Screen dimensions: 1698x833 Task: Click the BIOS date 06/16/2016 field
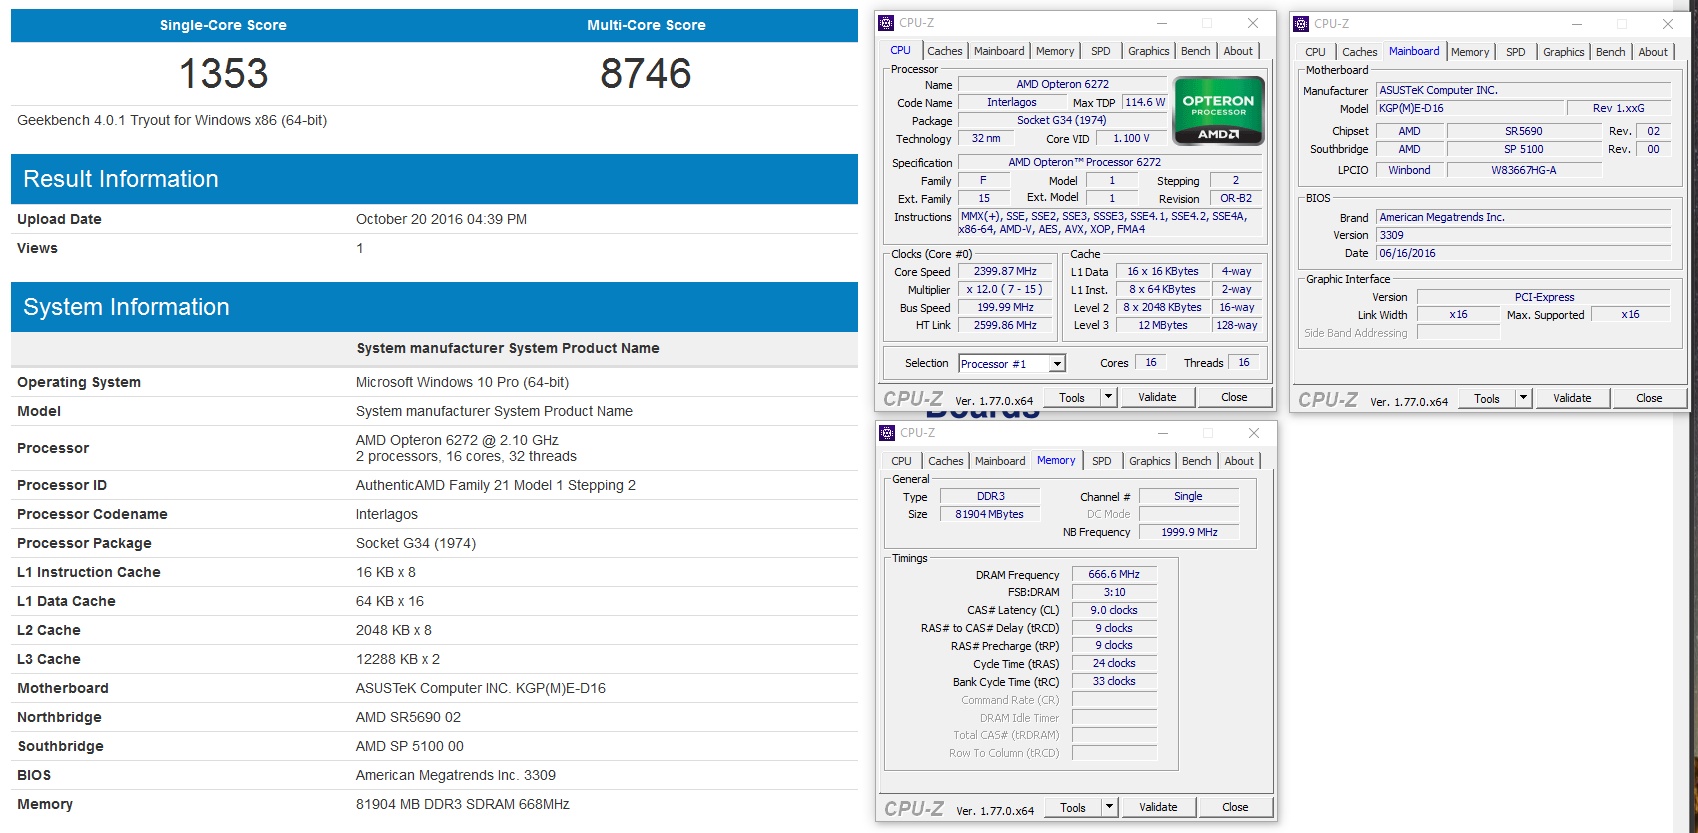[1524, 253]
